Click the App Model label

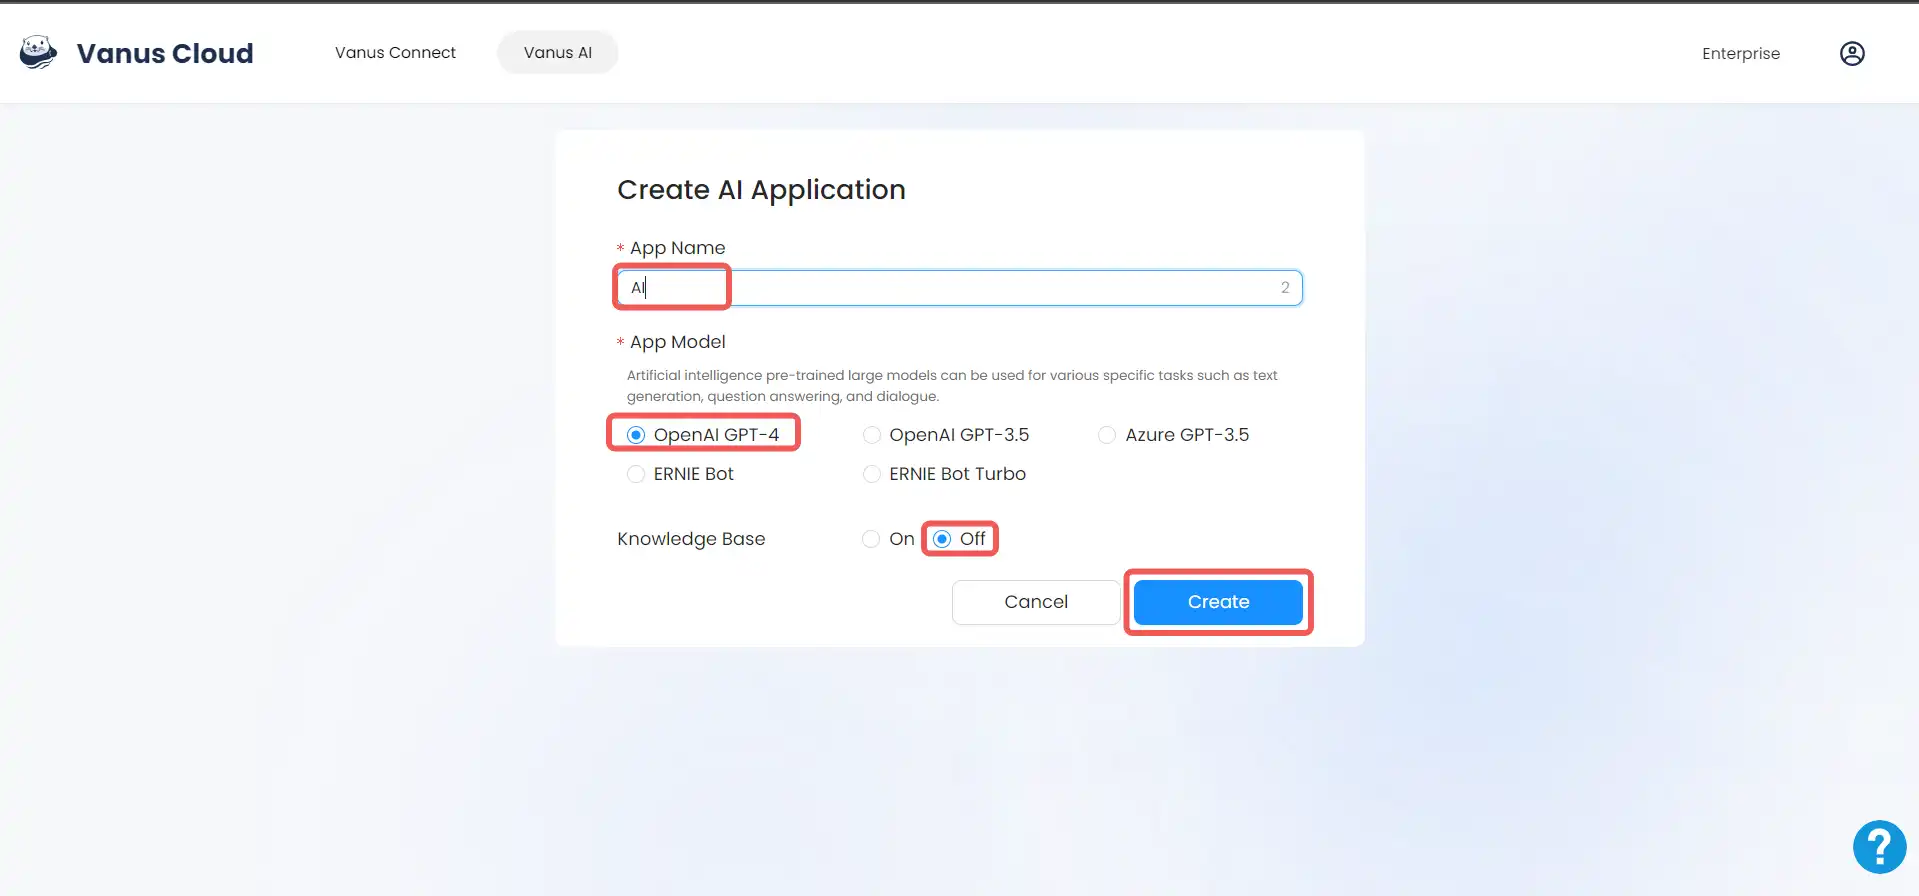pyautogui.click(x=677, y=342)
